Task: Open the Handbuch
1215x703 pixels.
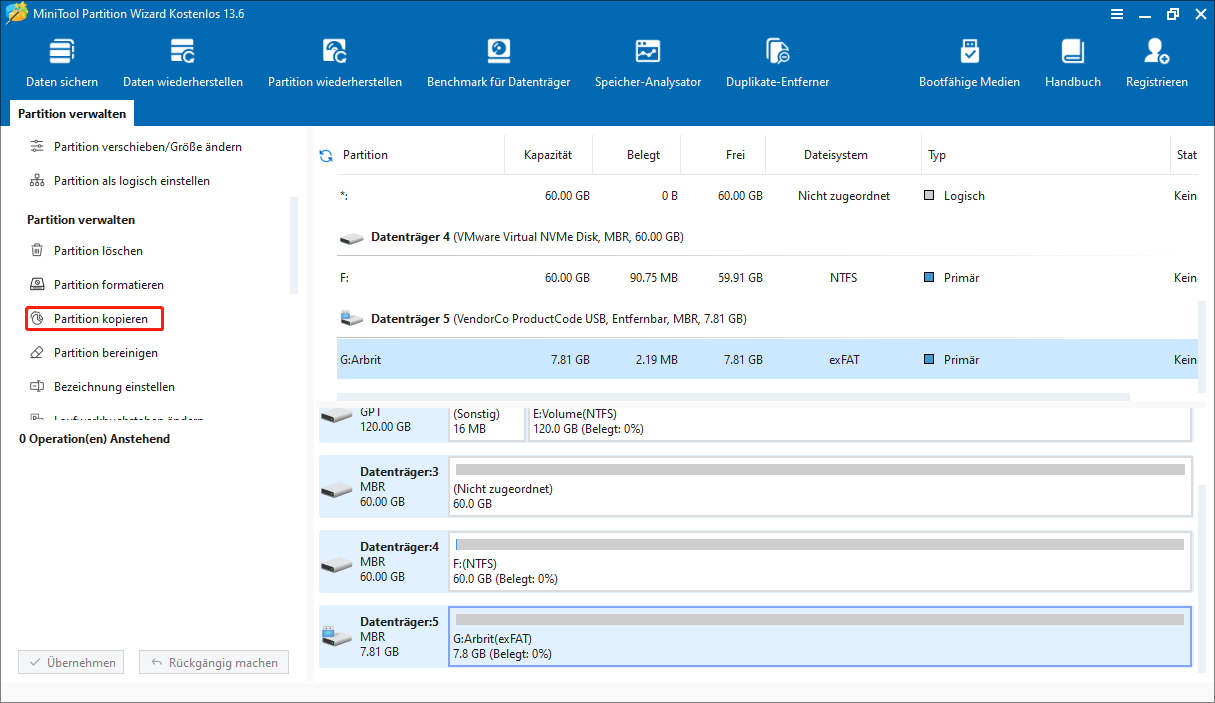Action: pos(1073,64)
